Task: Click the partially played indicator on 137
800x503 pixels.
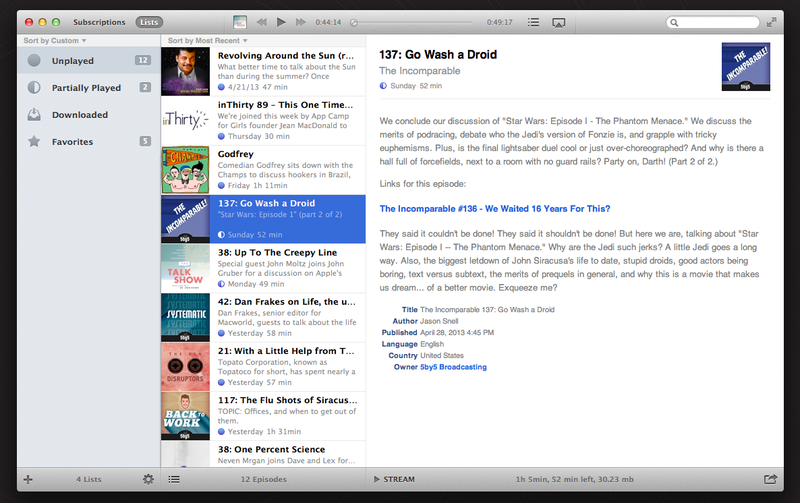Action: coord(221,235)
